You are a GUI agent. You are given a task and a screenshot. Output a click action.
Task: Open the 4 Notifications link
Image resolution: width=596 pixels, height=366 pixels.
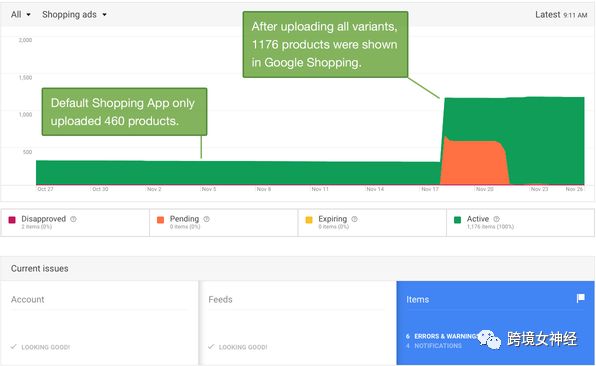434,346
